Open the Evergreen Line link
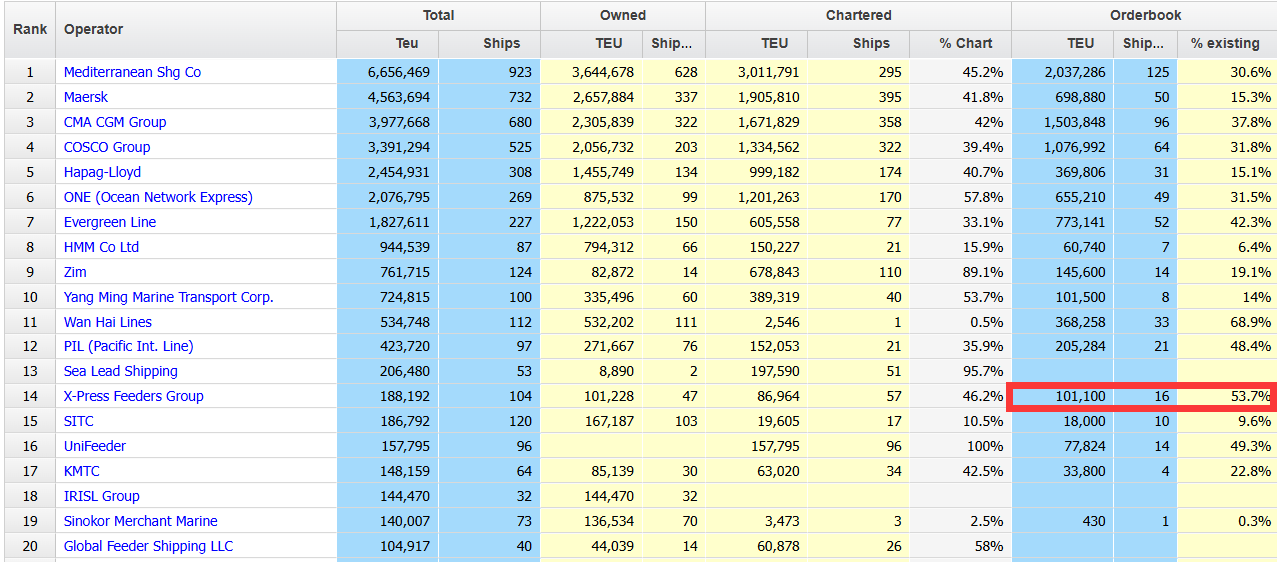This screenshot has width=1277, height=562. pos(110,222)
